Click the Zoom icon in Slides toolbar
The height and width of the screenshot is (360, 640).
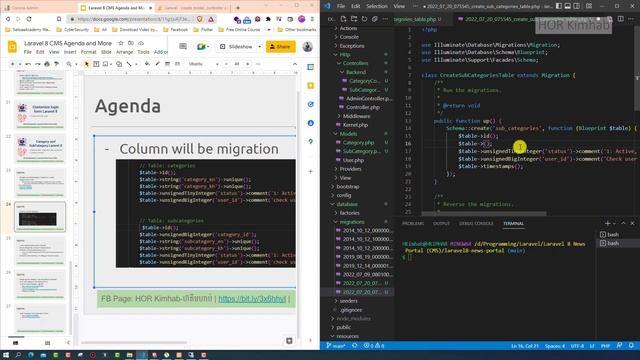click(x=69, y=64)
